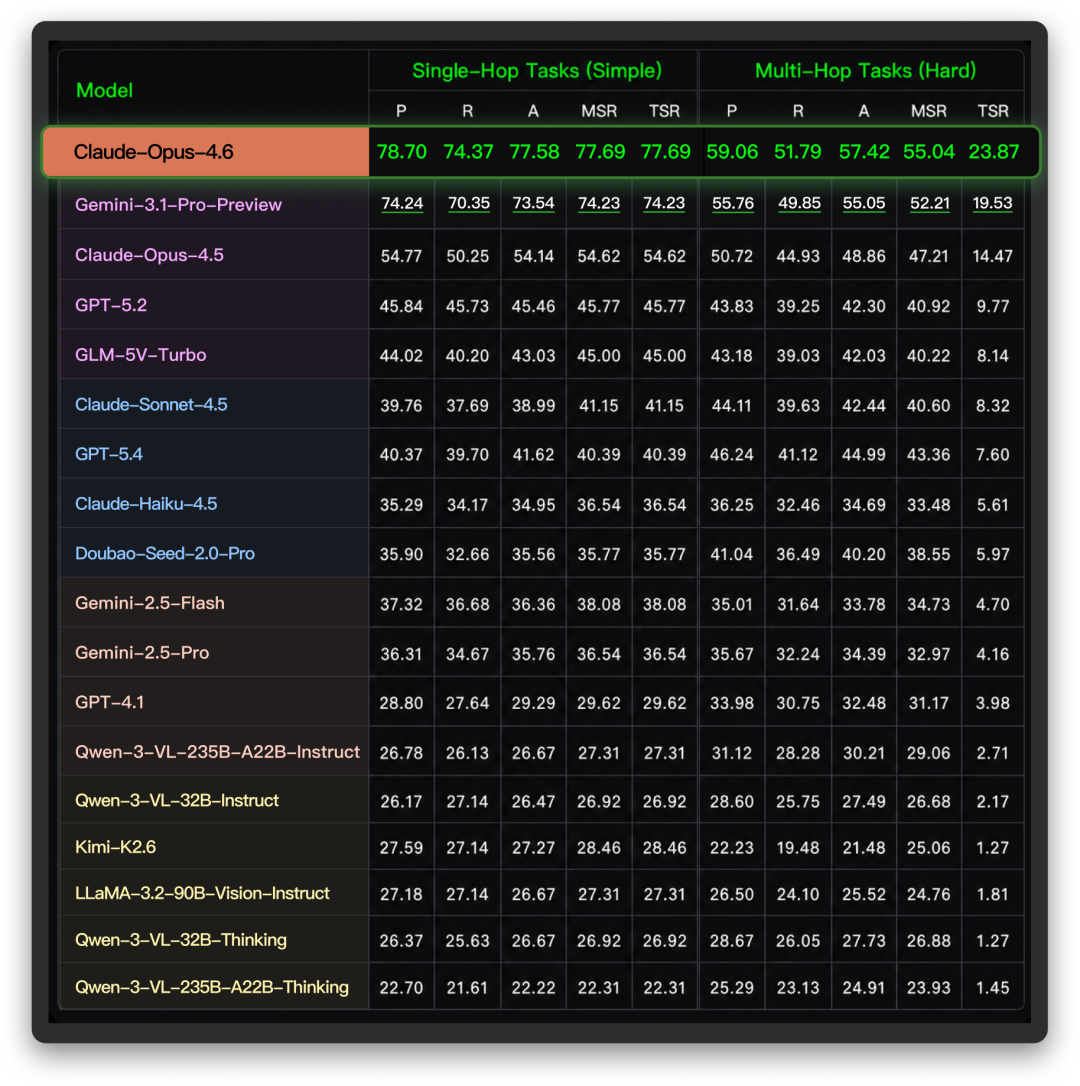
Task: Select the underlined 19.53 value in Gemini-3.1-Pro-Preview row
Action: (x=992, y=204)
